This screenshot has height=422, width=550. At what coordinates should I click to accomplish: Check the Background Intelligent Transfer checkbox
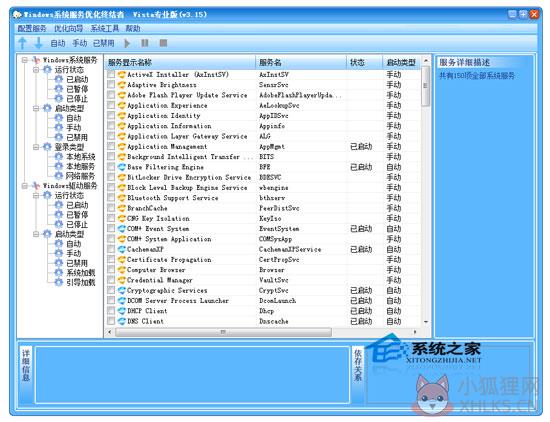click(x=111, y=157)
